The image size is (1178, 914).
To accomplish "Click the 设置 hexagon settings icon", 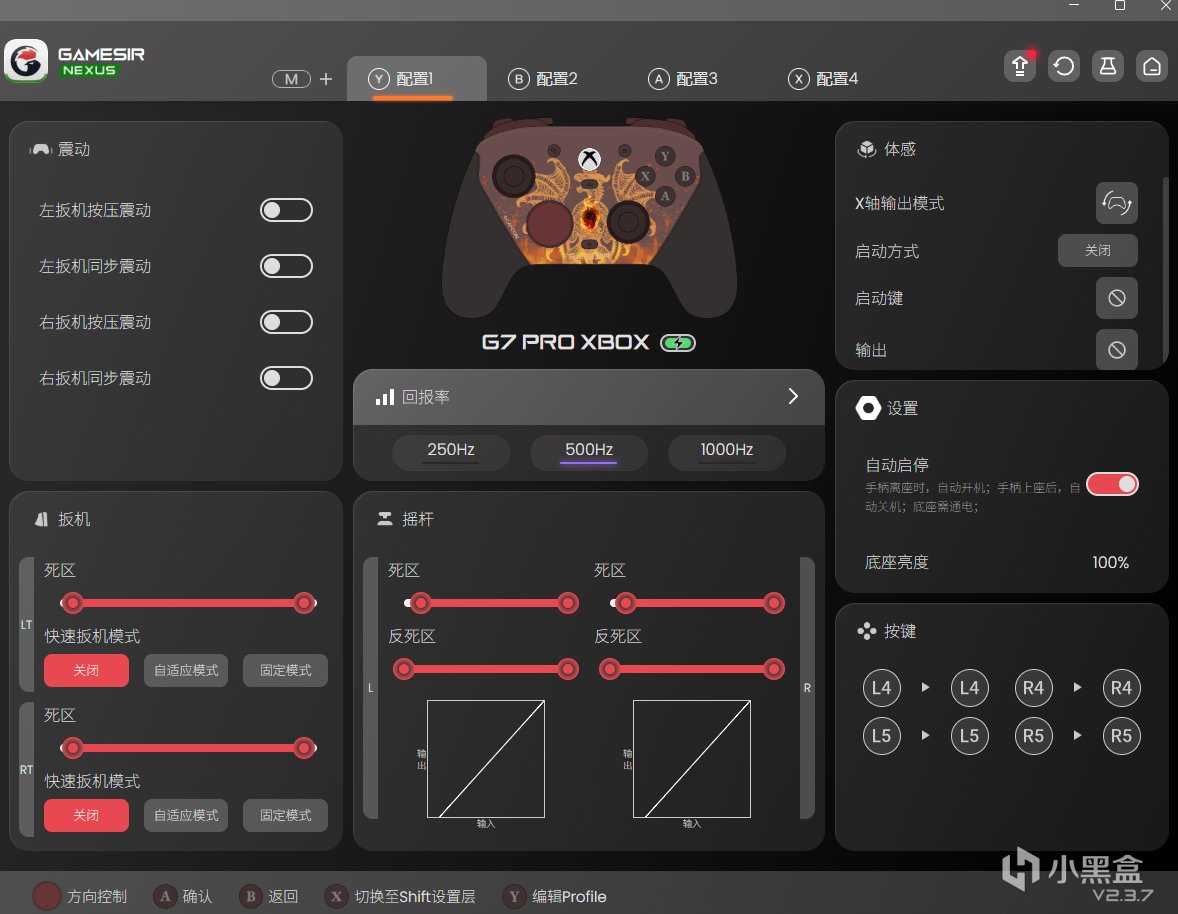I will [868, 408].
